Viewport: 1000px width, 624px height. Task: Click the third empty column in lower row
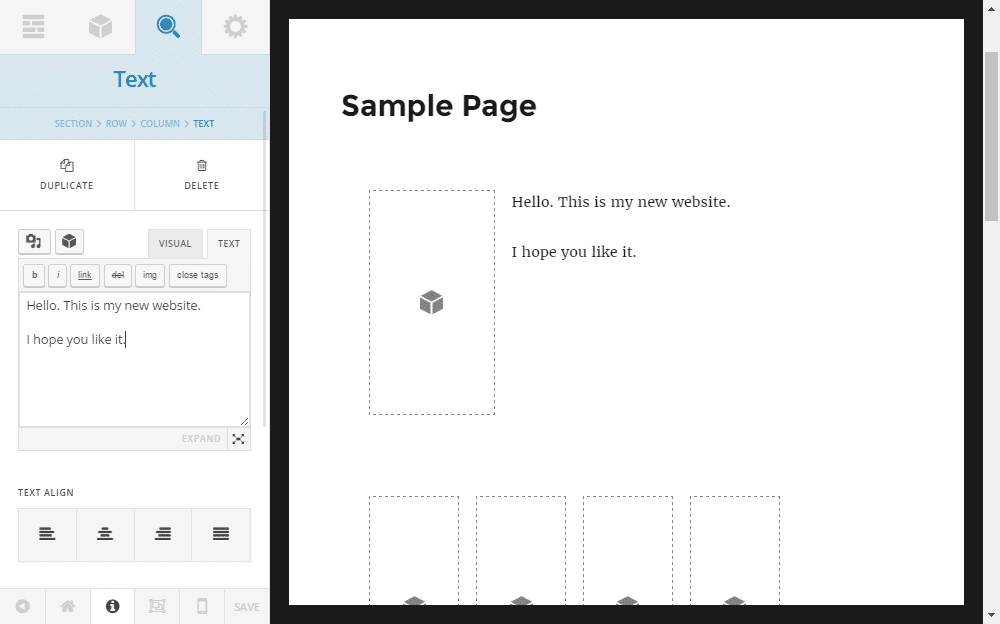click(x=628, y=551)
